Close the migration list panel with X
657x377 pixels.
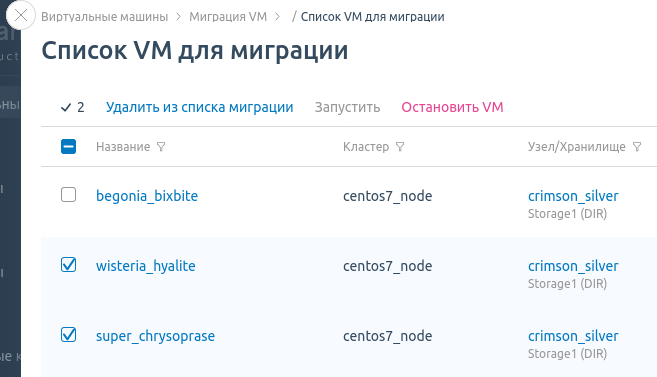tap(21, 16)
